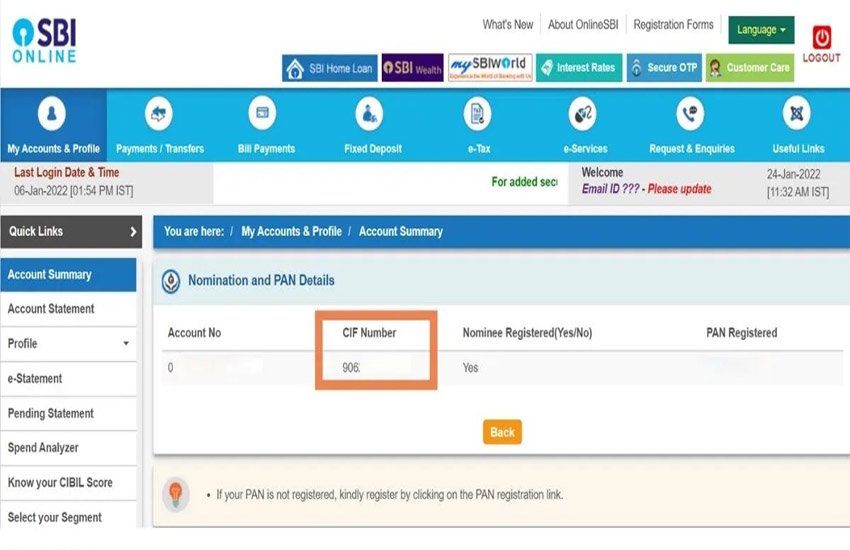Open Spend Analyzer from sidebar

(43, 448)
